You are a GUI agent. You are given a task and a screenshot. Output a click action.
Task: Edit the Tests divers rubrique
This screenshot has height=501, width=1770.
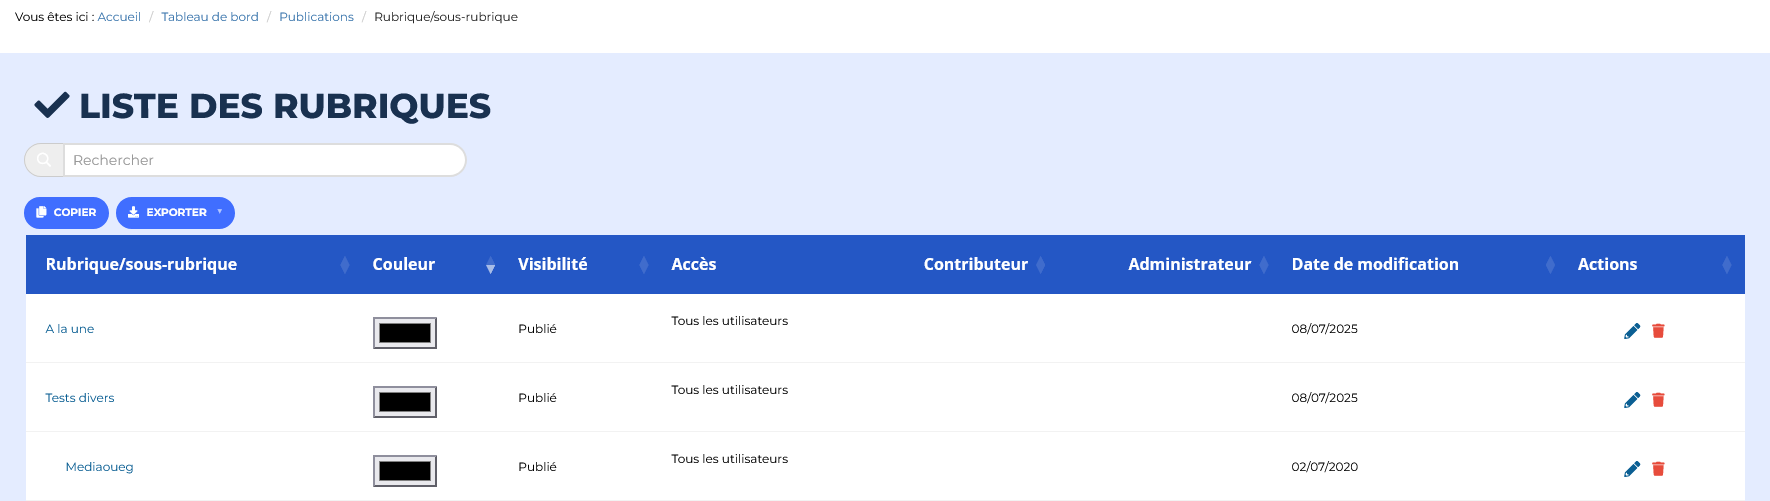1632,400
